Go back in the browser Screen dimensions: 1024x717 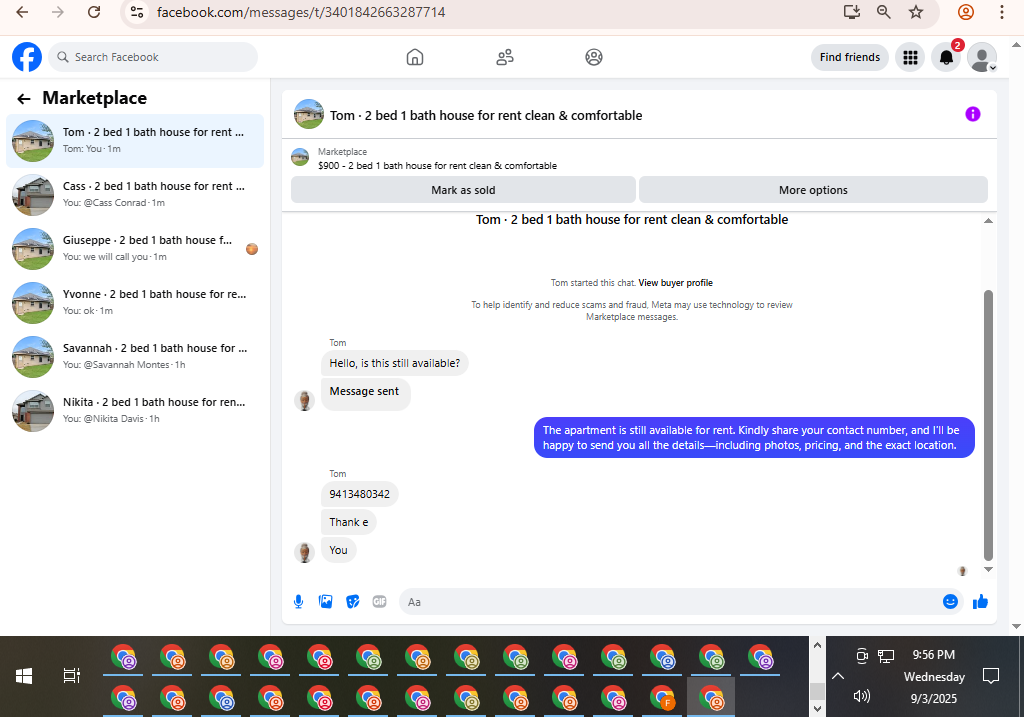[22, 12]
